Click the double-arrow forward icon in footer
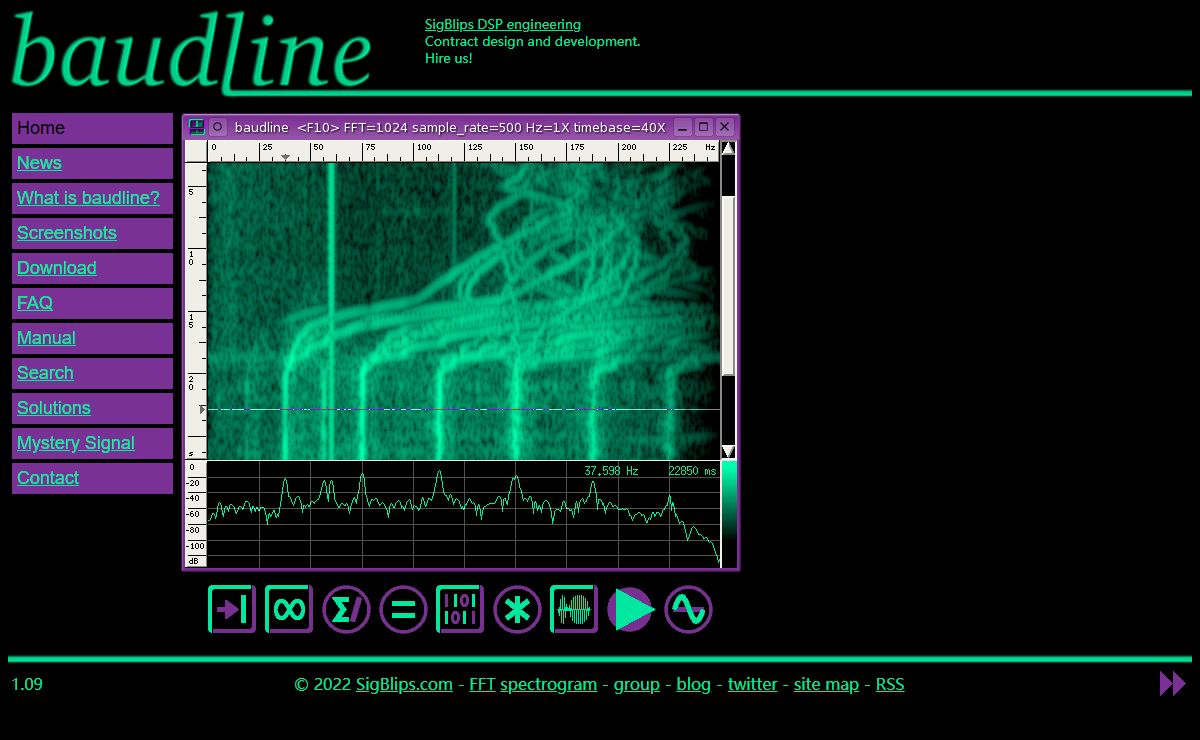The height and width of the screenshot is (740, 1200). 1172,684
